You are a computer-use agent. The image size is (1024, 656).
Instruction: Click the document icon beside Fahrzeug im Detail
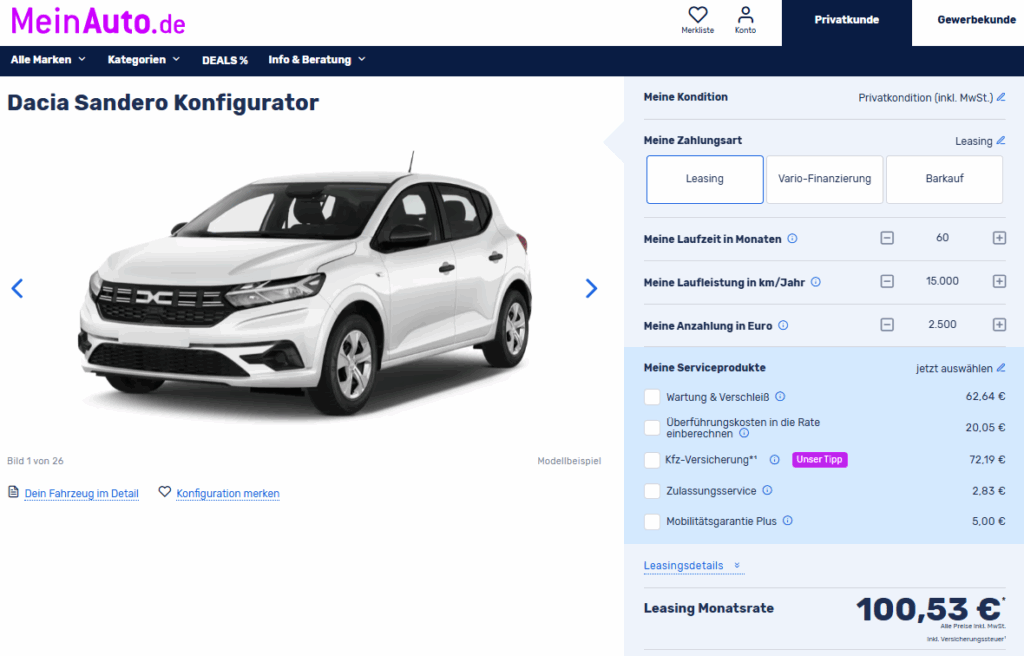[13, 491]
